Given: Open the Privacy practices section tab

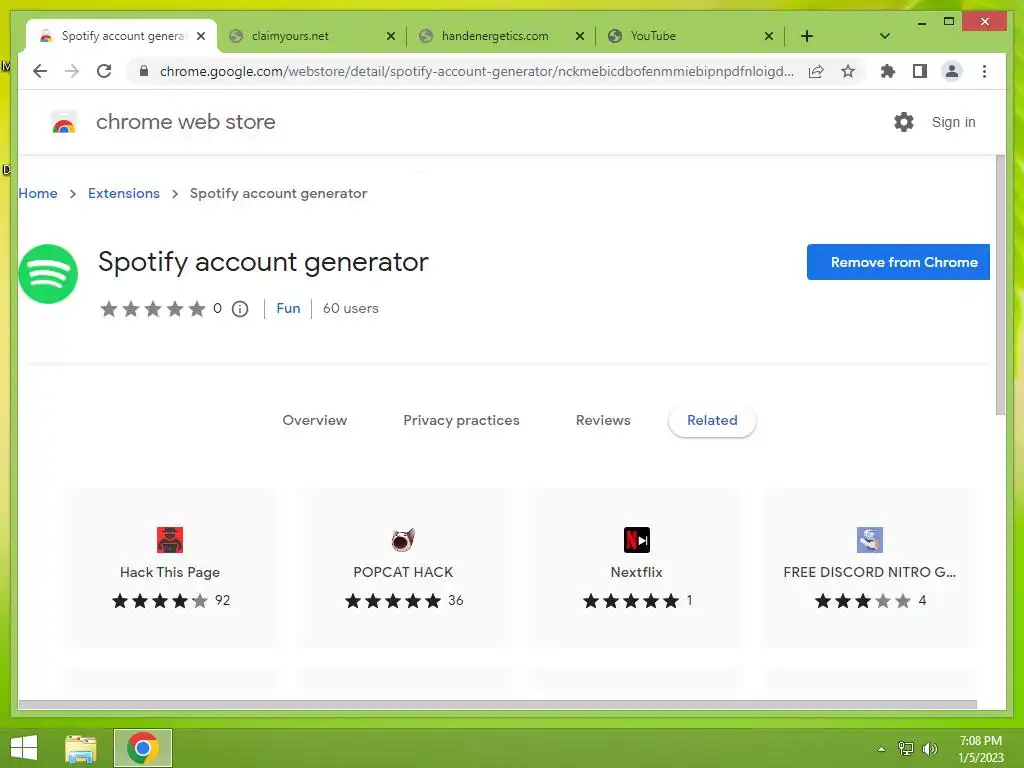Looking at the screenshot, I should (x=461, y=421).
